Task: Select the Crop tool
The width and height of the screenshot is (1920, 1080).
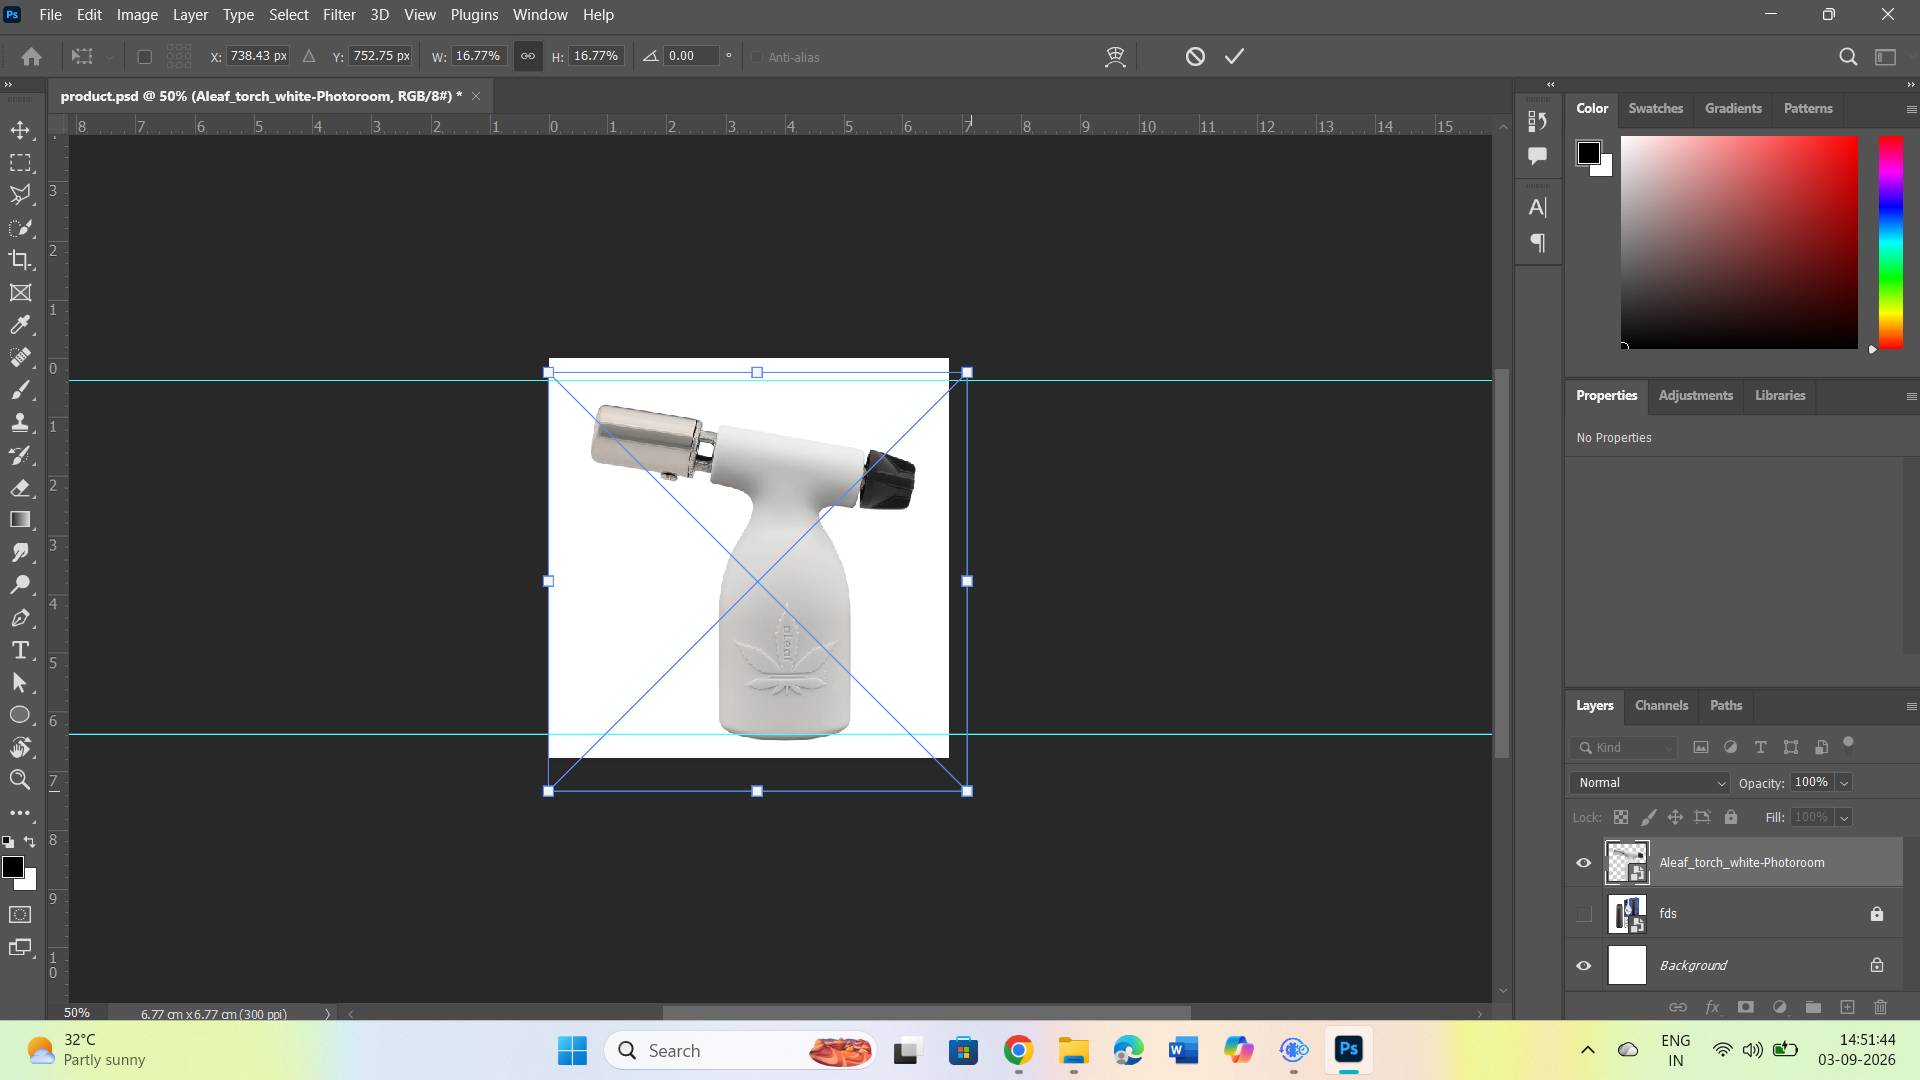Action: 20,260
